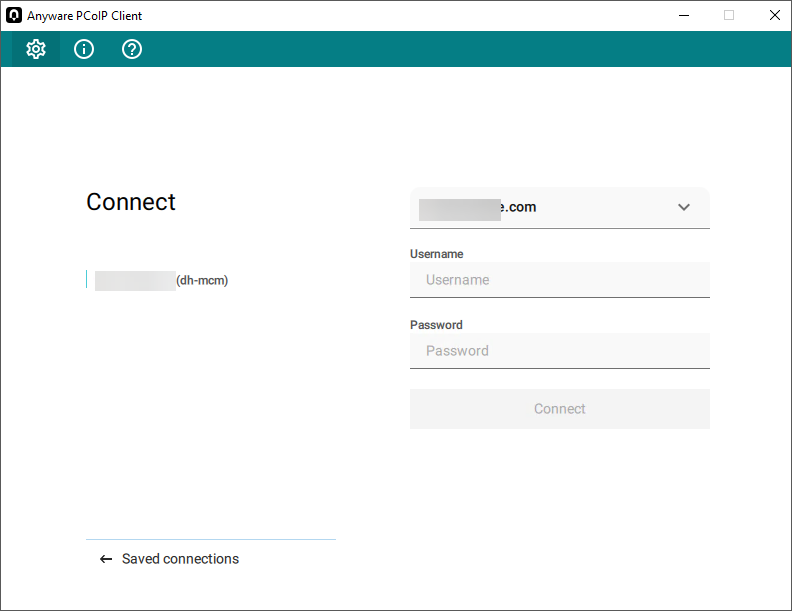Open the help question mark icon
The height and width of the screenshot is (611, 792).
132,49
